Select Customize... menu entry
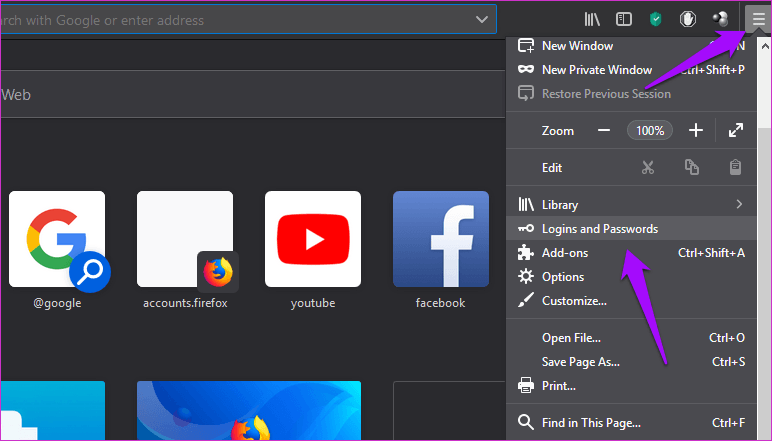Screen dimensions: 772x441 tap(631, 301)
